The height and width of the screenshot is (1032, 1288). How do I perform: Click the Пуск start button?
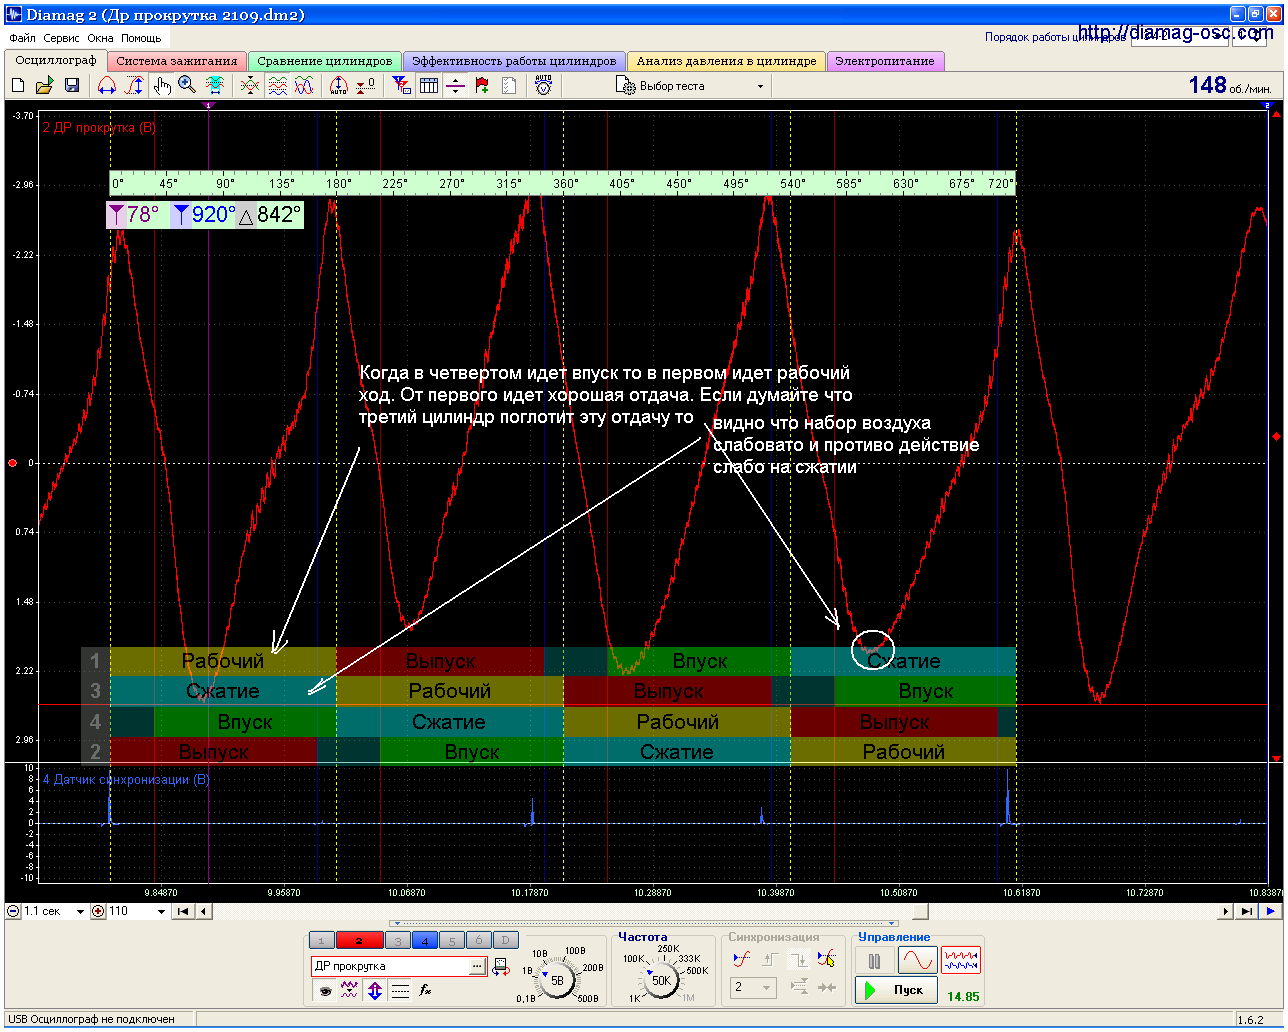(897, 990)
